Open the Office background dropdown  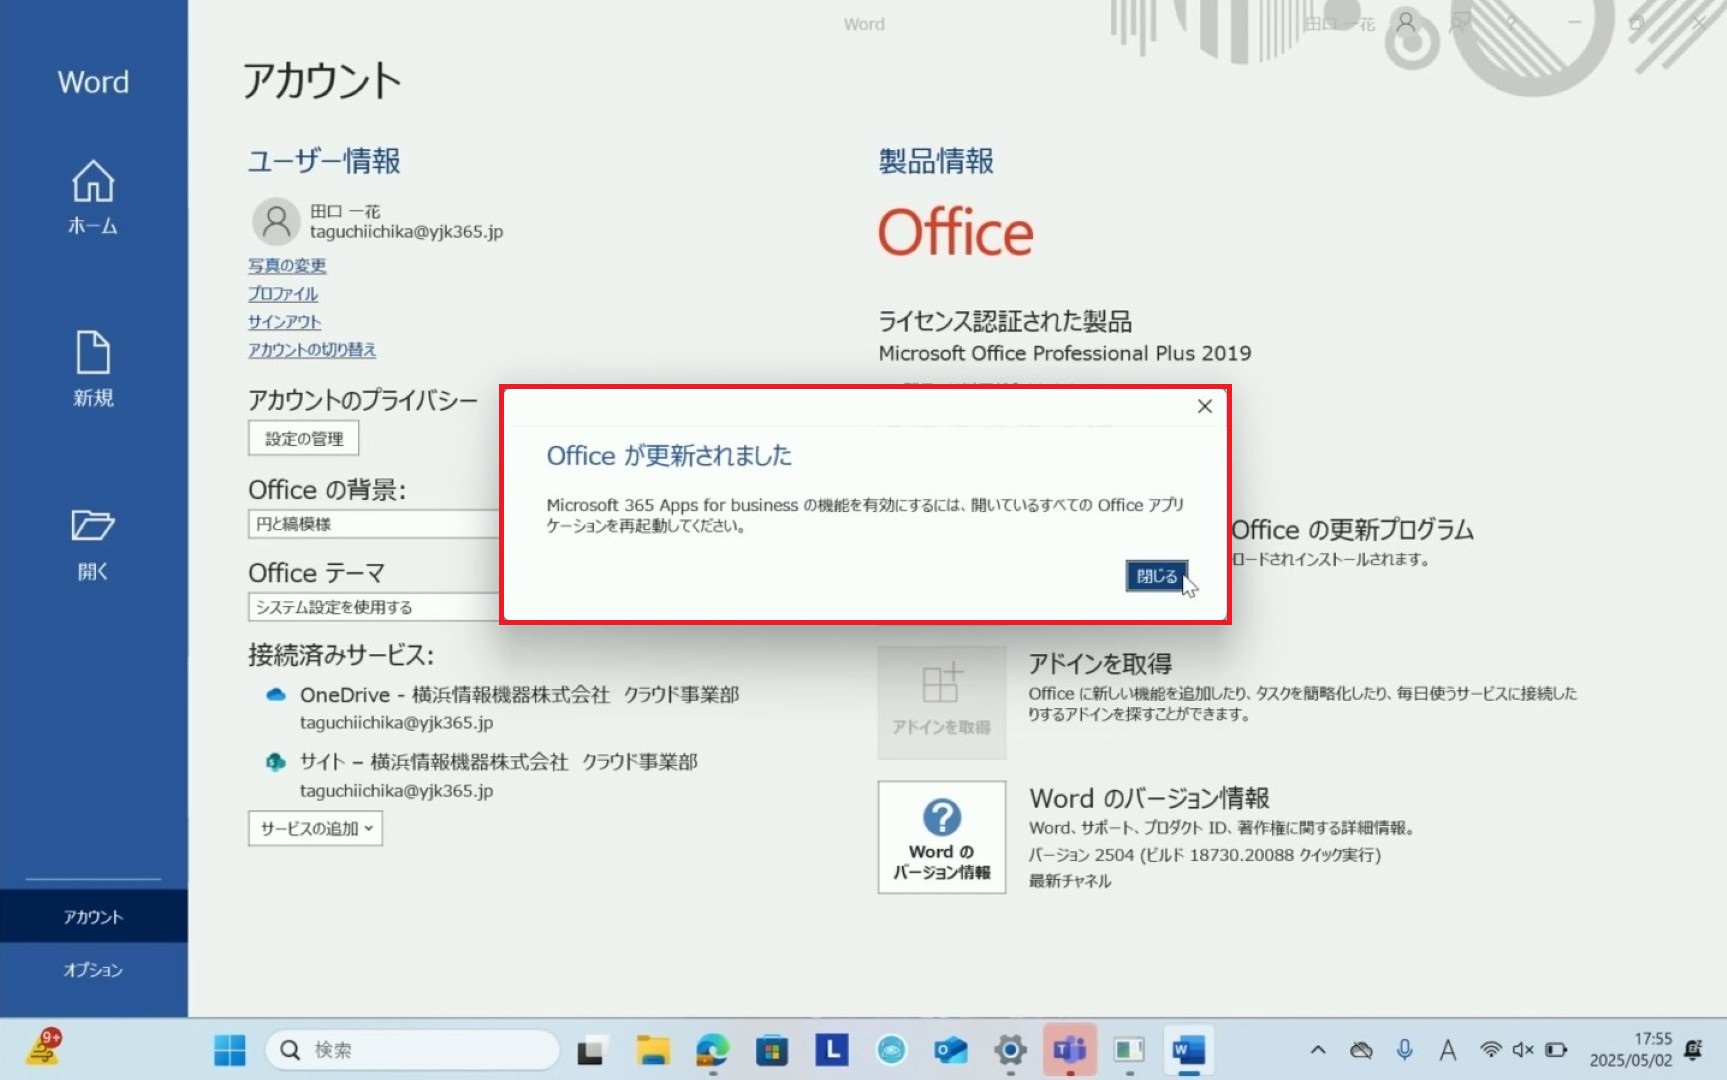pyautogui.click(x=375, y=524)
